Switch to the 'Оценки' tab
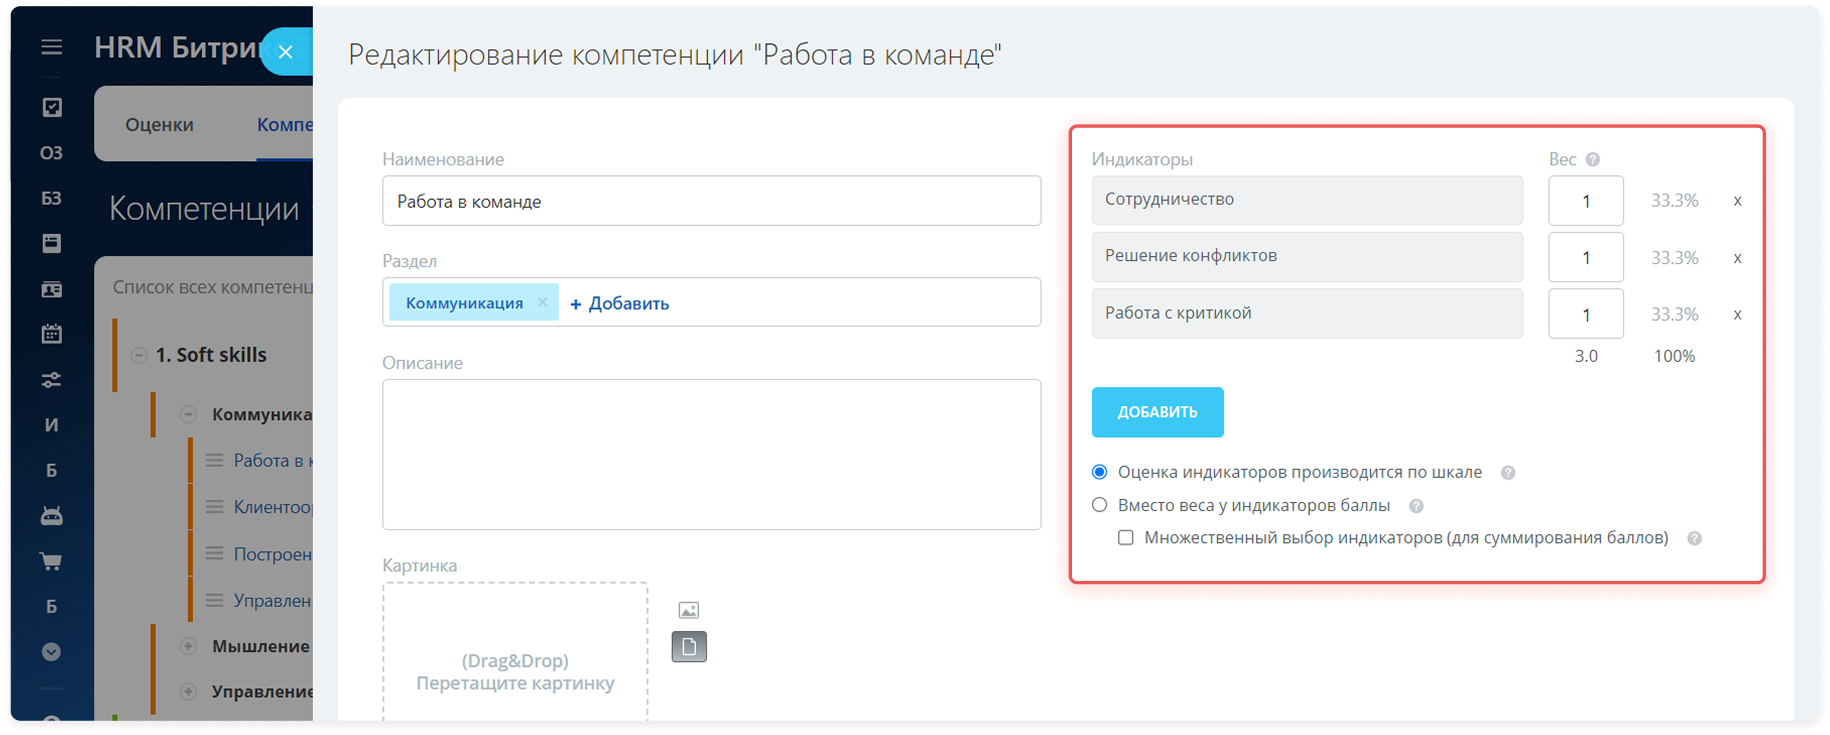1830x735 pixels. point(160,125)
